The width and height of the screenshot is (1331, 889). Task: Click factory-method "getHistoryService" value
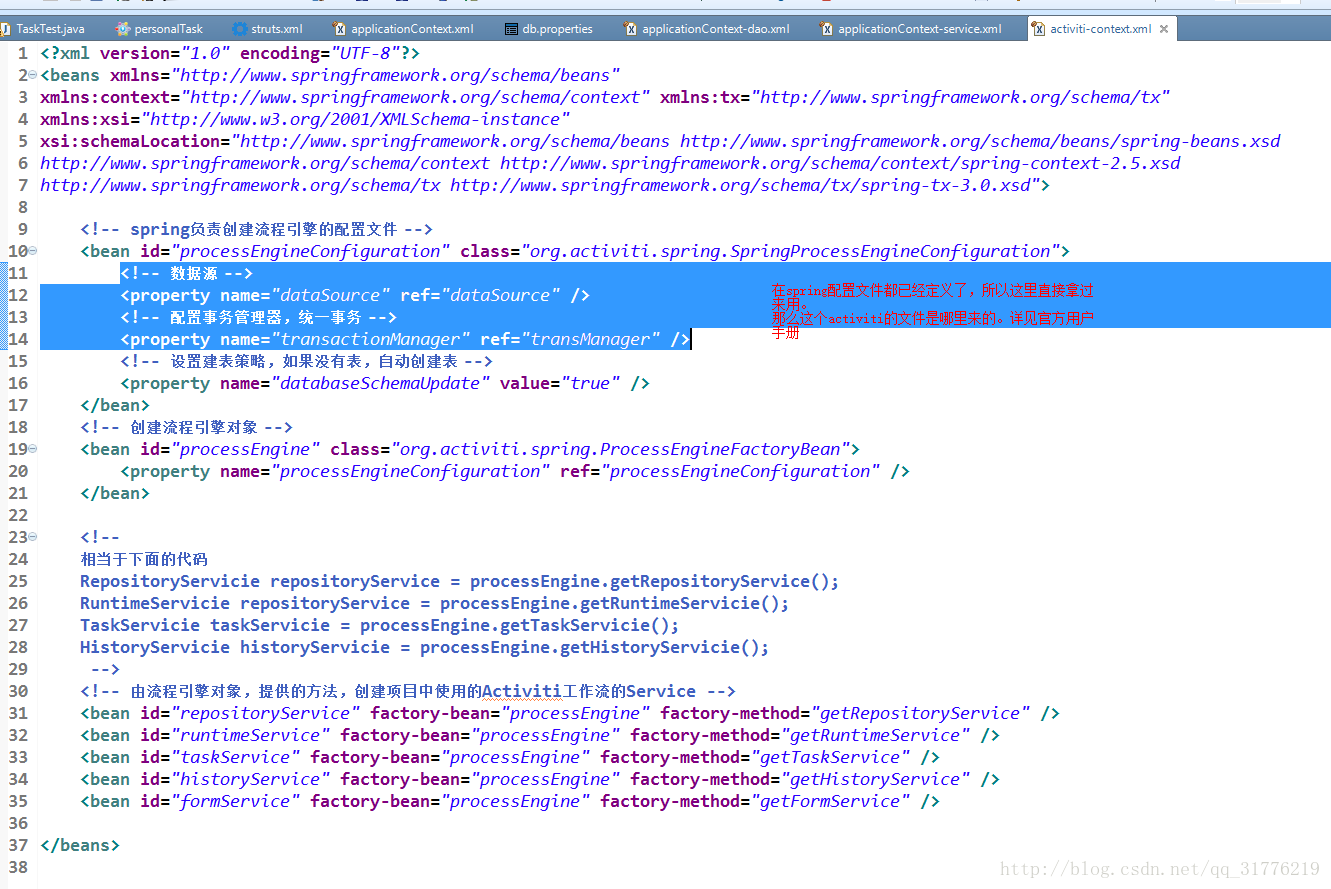pos(875,779)
